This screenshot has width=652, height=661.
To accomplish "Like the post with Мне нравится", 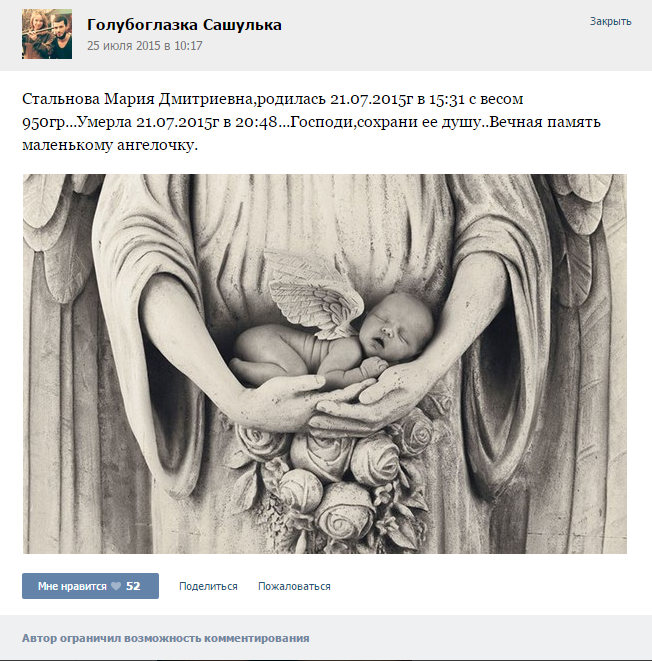I will click(x=90, y=586).
